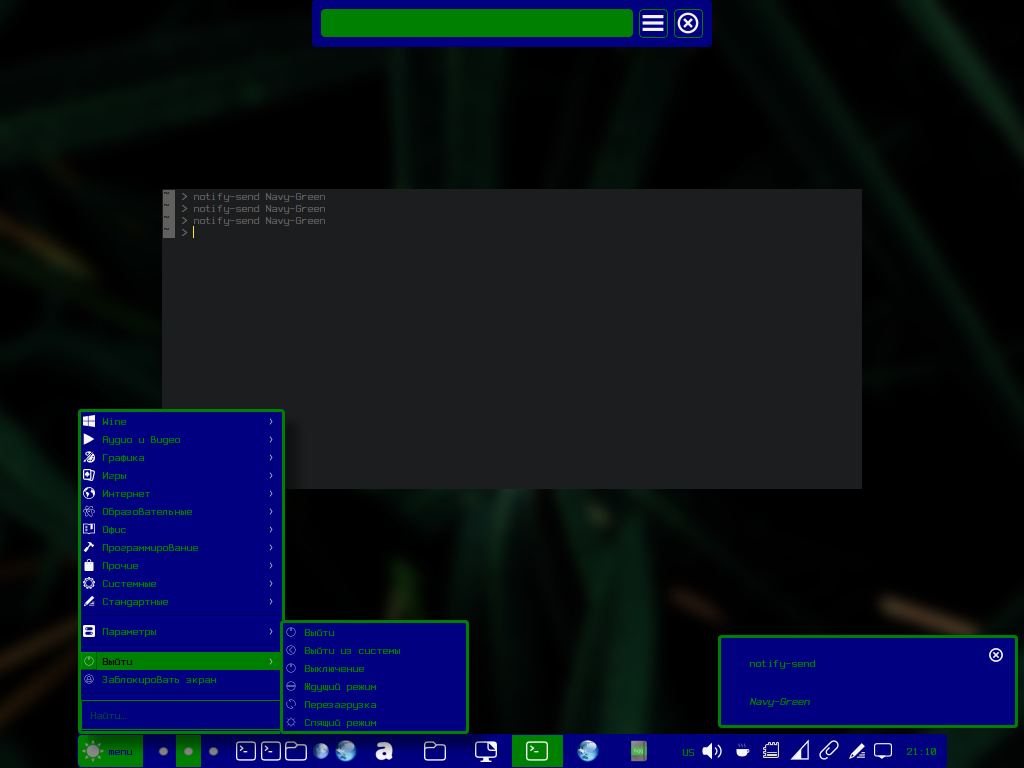The height and width of the screenshot is (768, 1024).
Task: Open the paperclip clipboard tray icon
Action: [829, 751]
